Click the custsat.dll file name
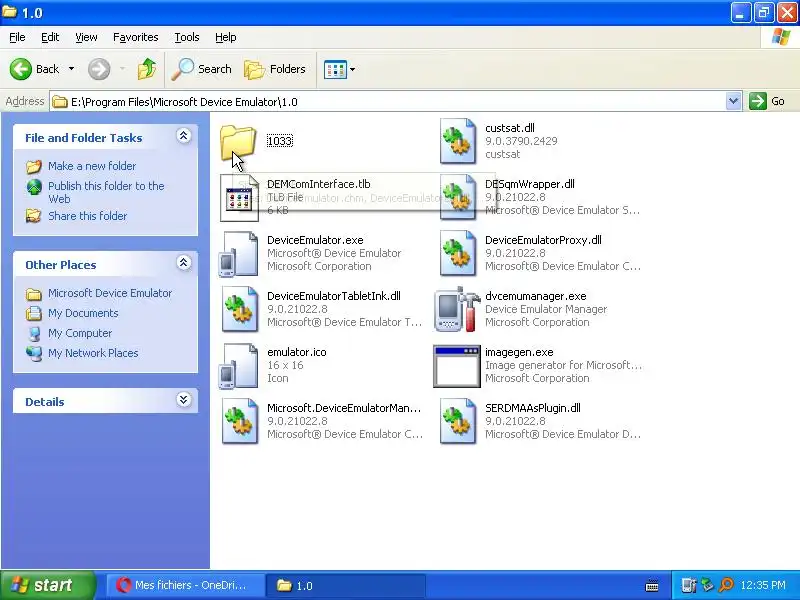Image resolution: width=800 pixels, height=600 pixels. coord(510,128)
